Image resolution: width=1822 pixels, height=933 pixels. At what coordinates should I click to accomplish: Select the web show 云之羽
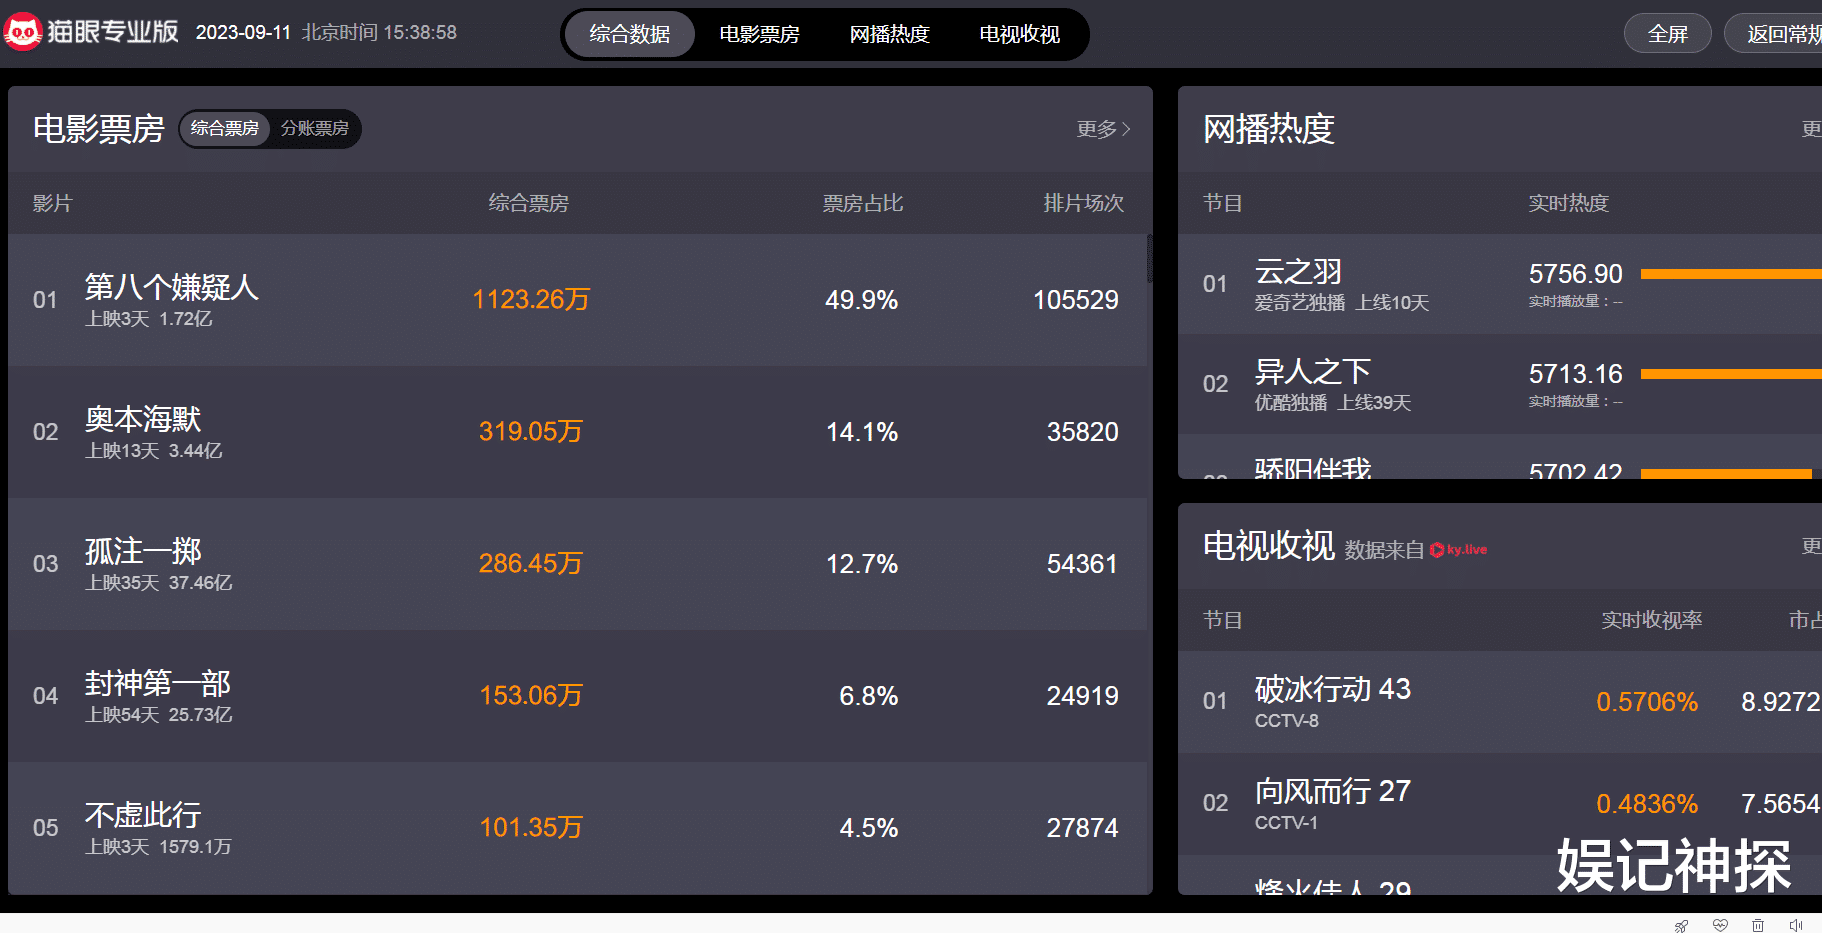[x=1299, y=271]
